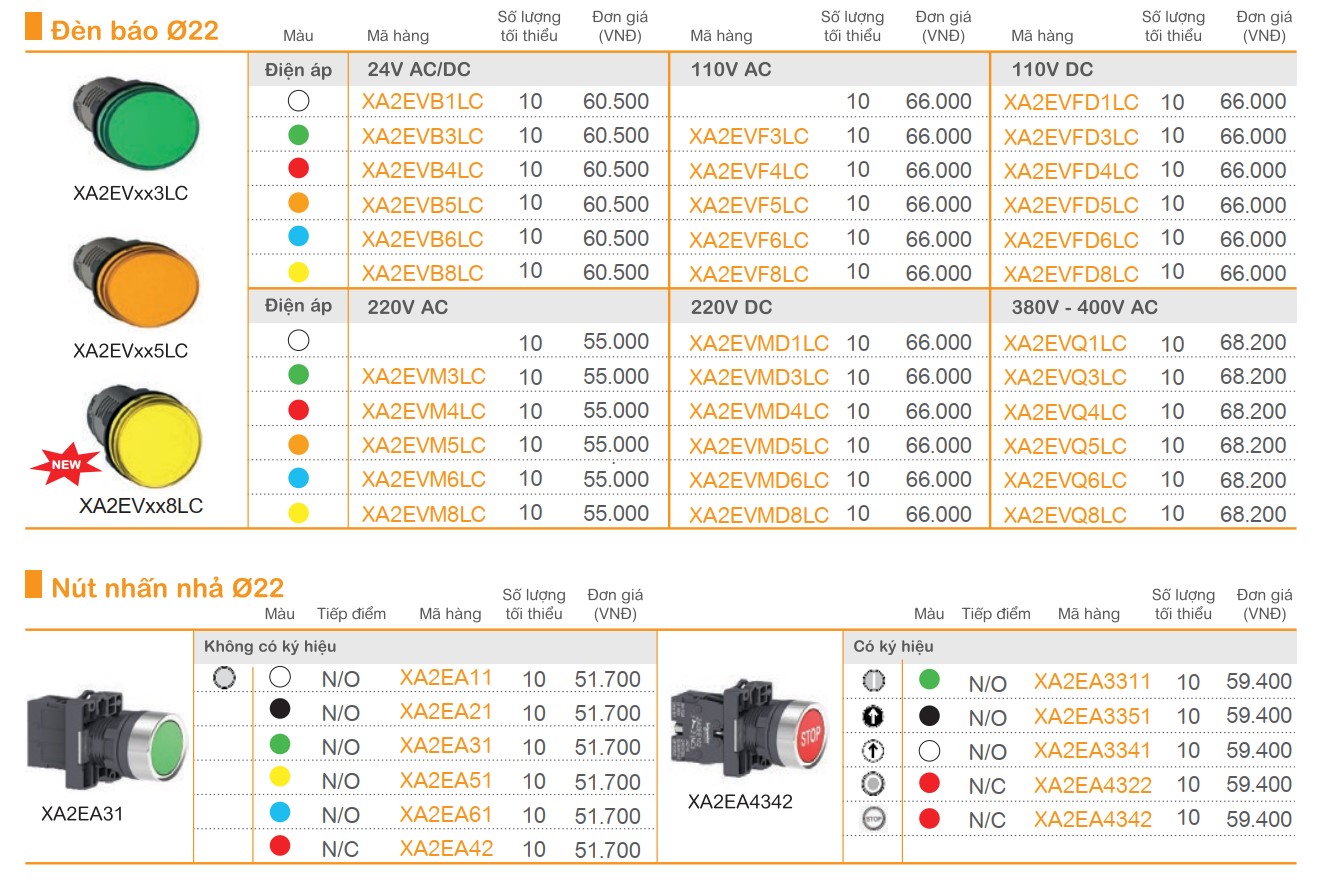The height and width of the screenshot is (885, 1321).
Task: Open product code XA2EVQ8LC
Action: pos(1065,515)
